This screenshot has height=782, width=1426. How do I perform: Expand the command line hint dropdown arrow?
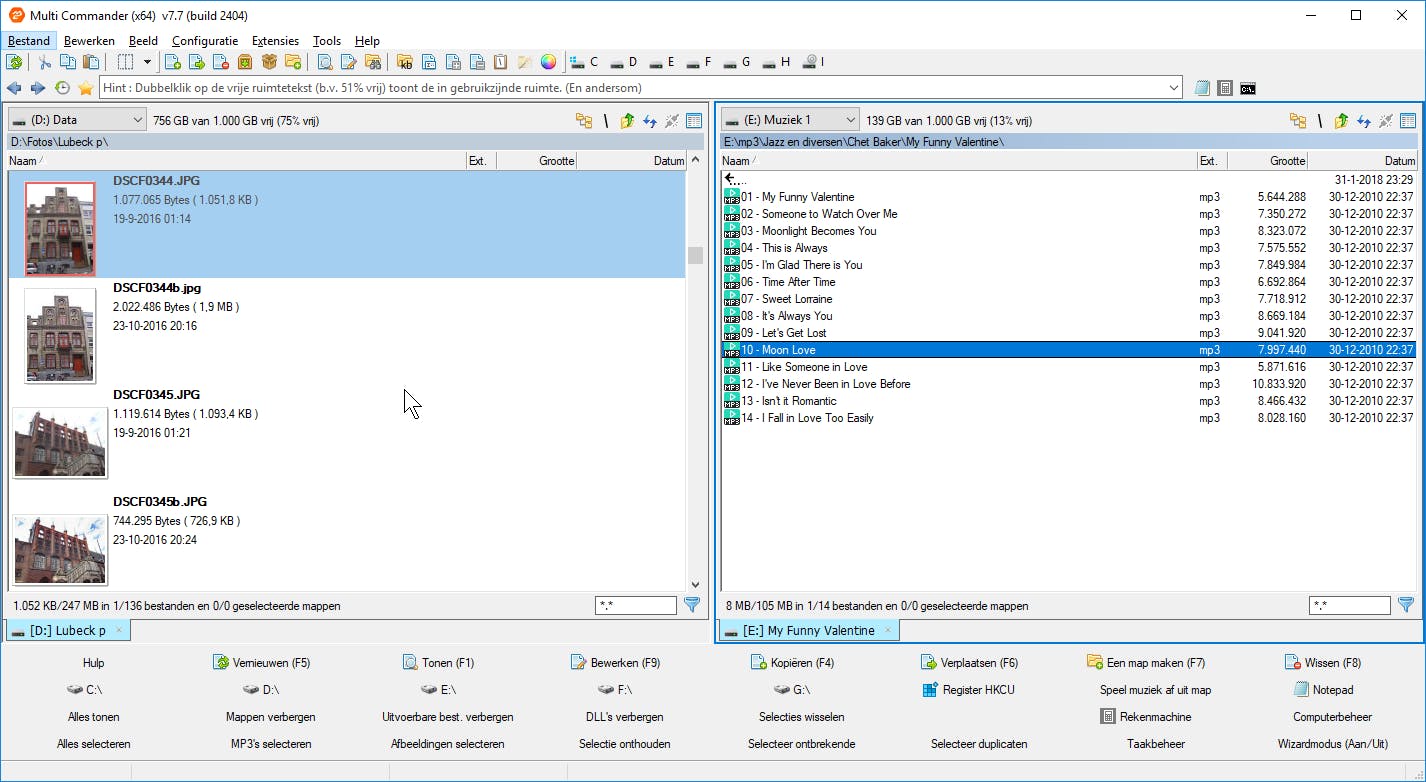(1174, 88)
